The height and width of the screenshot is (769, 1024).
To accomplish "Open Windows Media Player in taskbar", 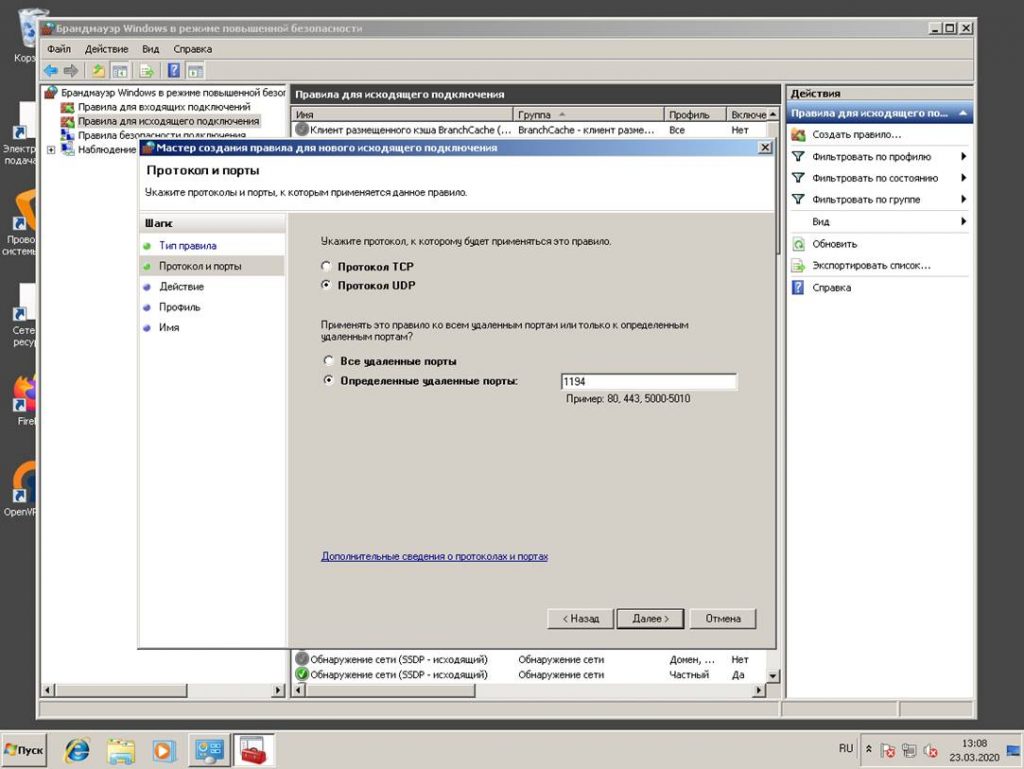I will click(164, 750).
